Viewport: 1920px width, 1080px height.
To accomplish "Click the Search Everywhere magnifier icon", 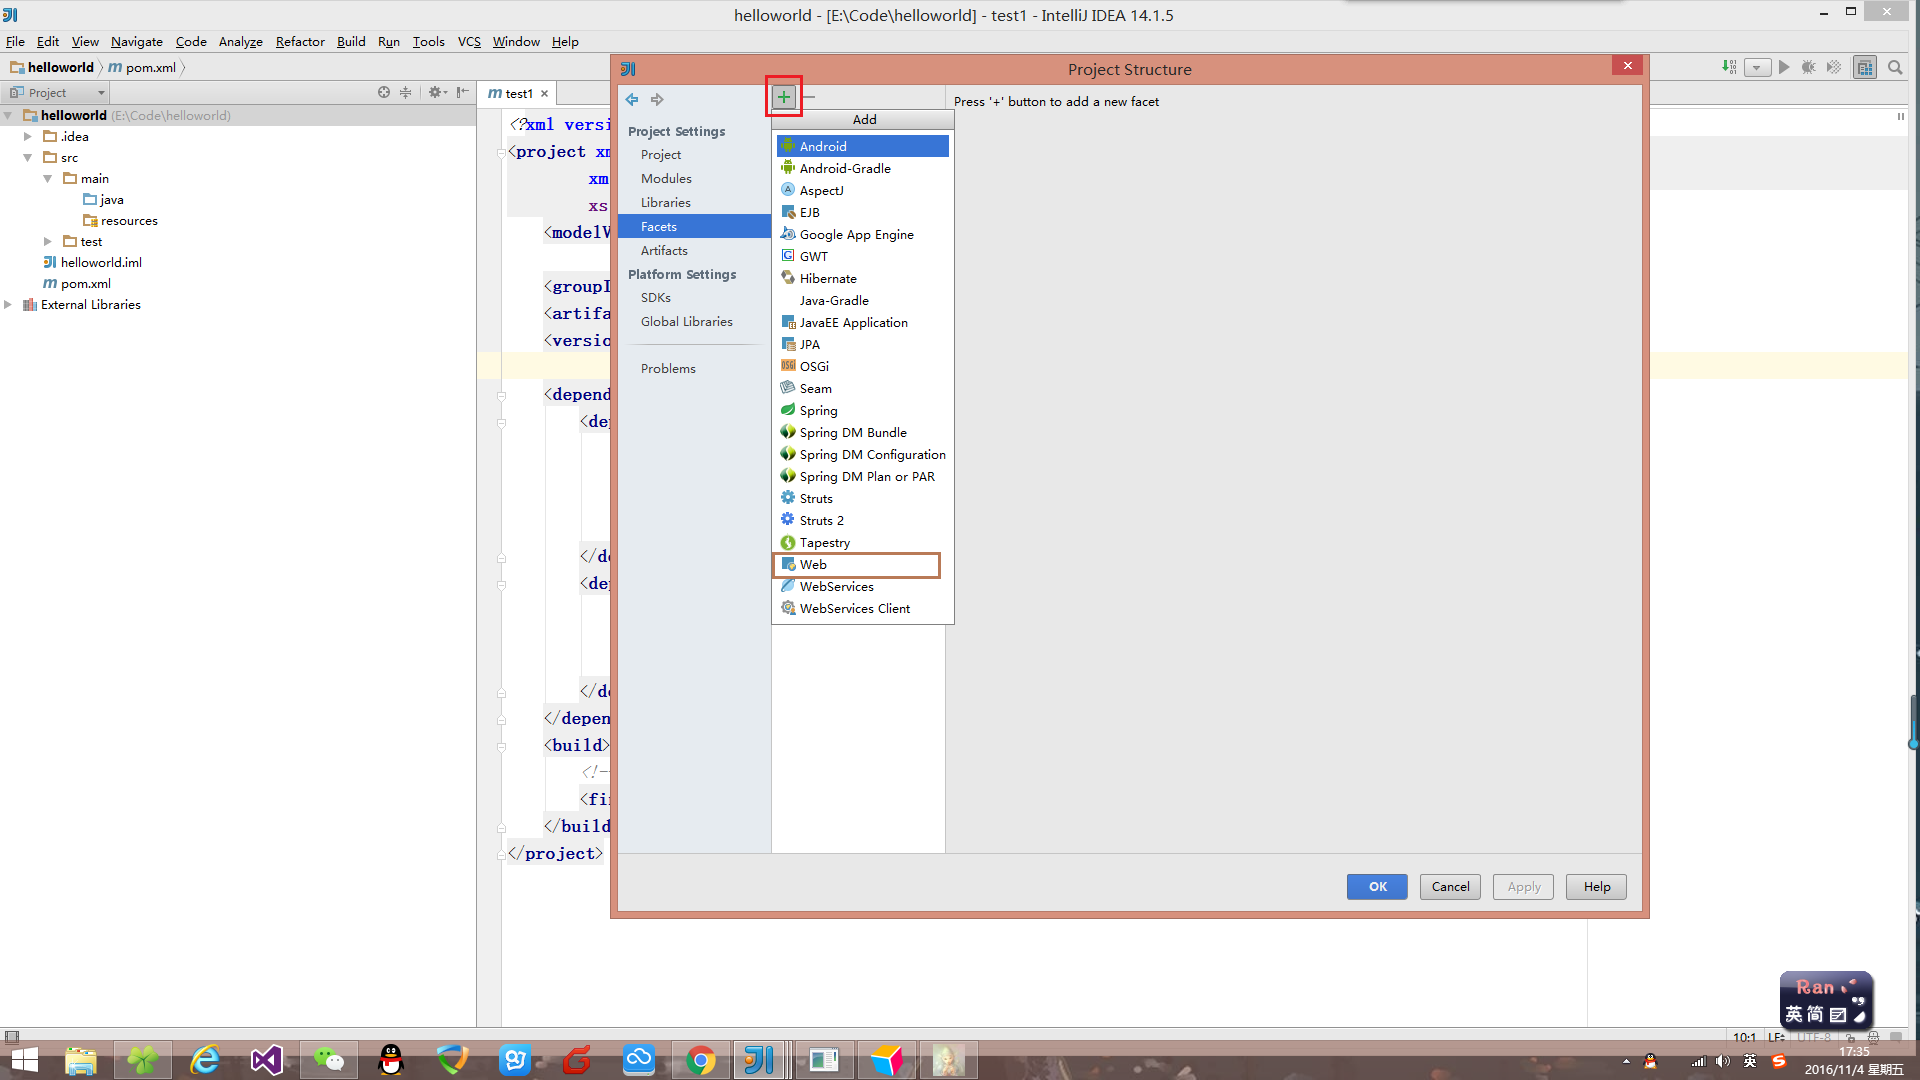I will point(1895,67).
